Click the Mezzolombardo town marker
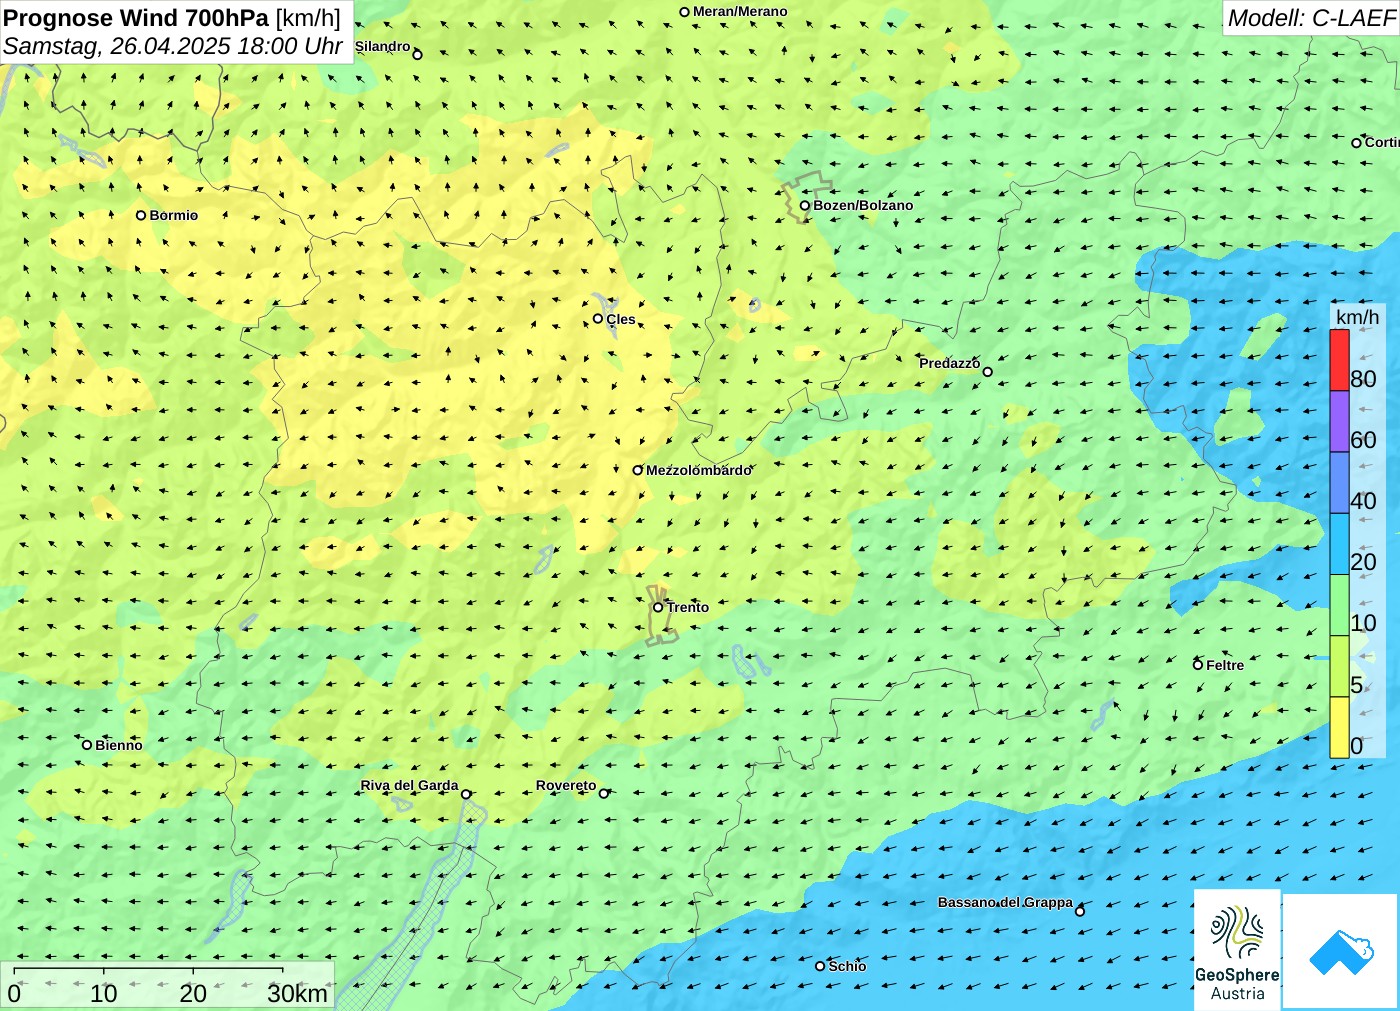This screenshot has height=1011, width=1400. pos(637,470)
